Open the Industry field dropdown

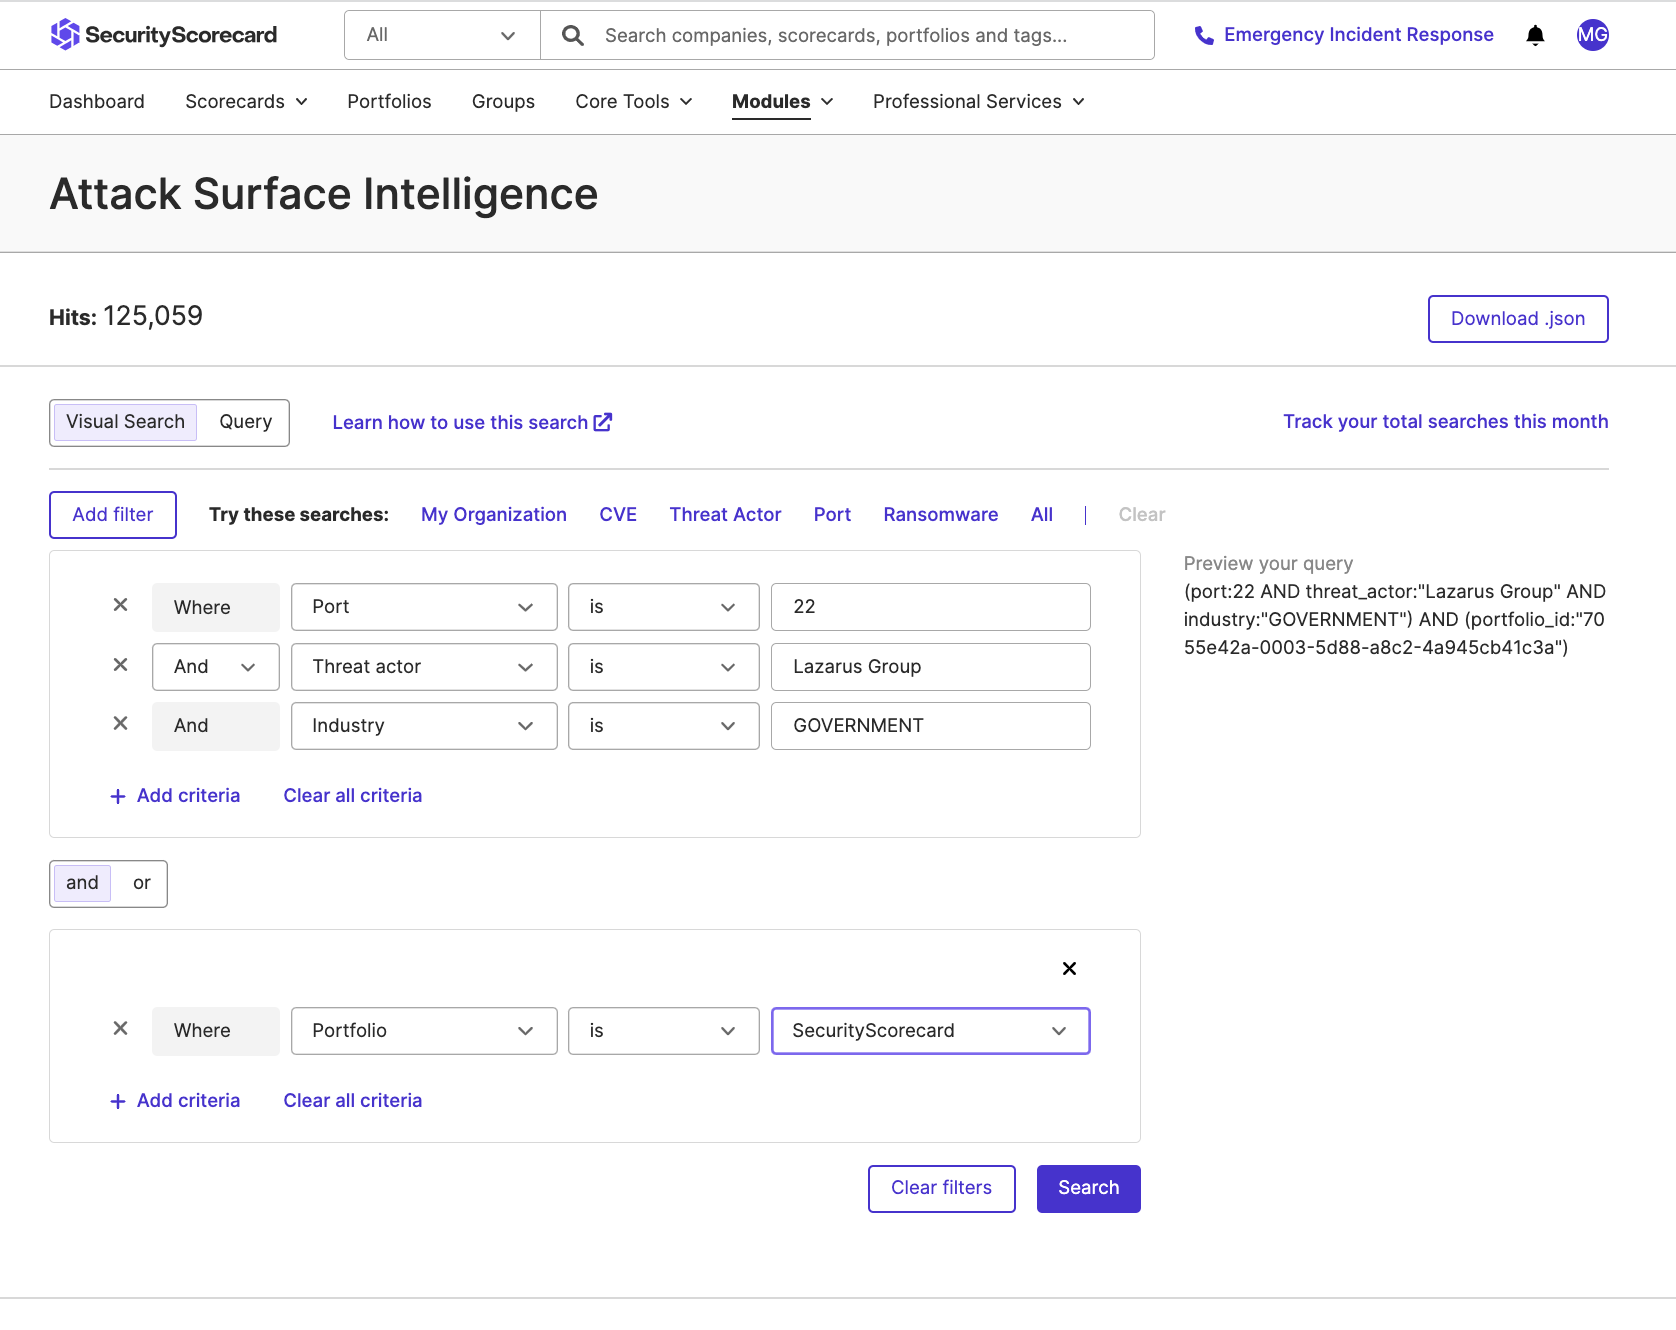pyautogui.click(x=424, y=726)
